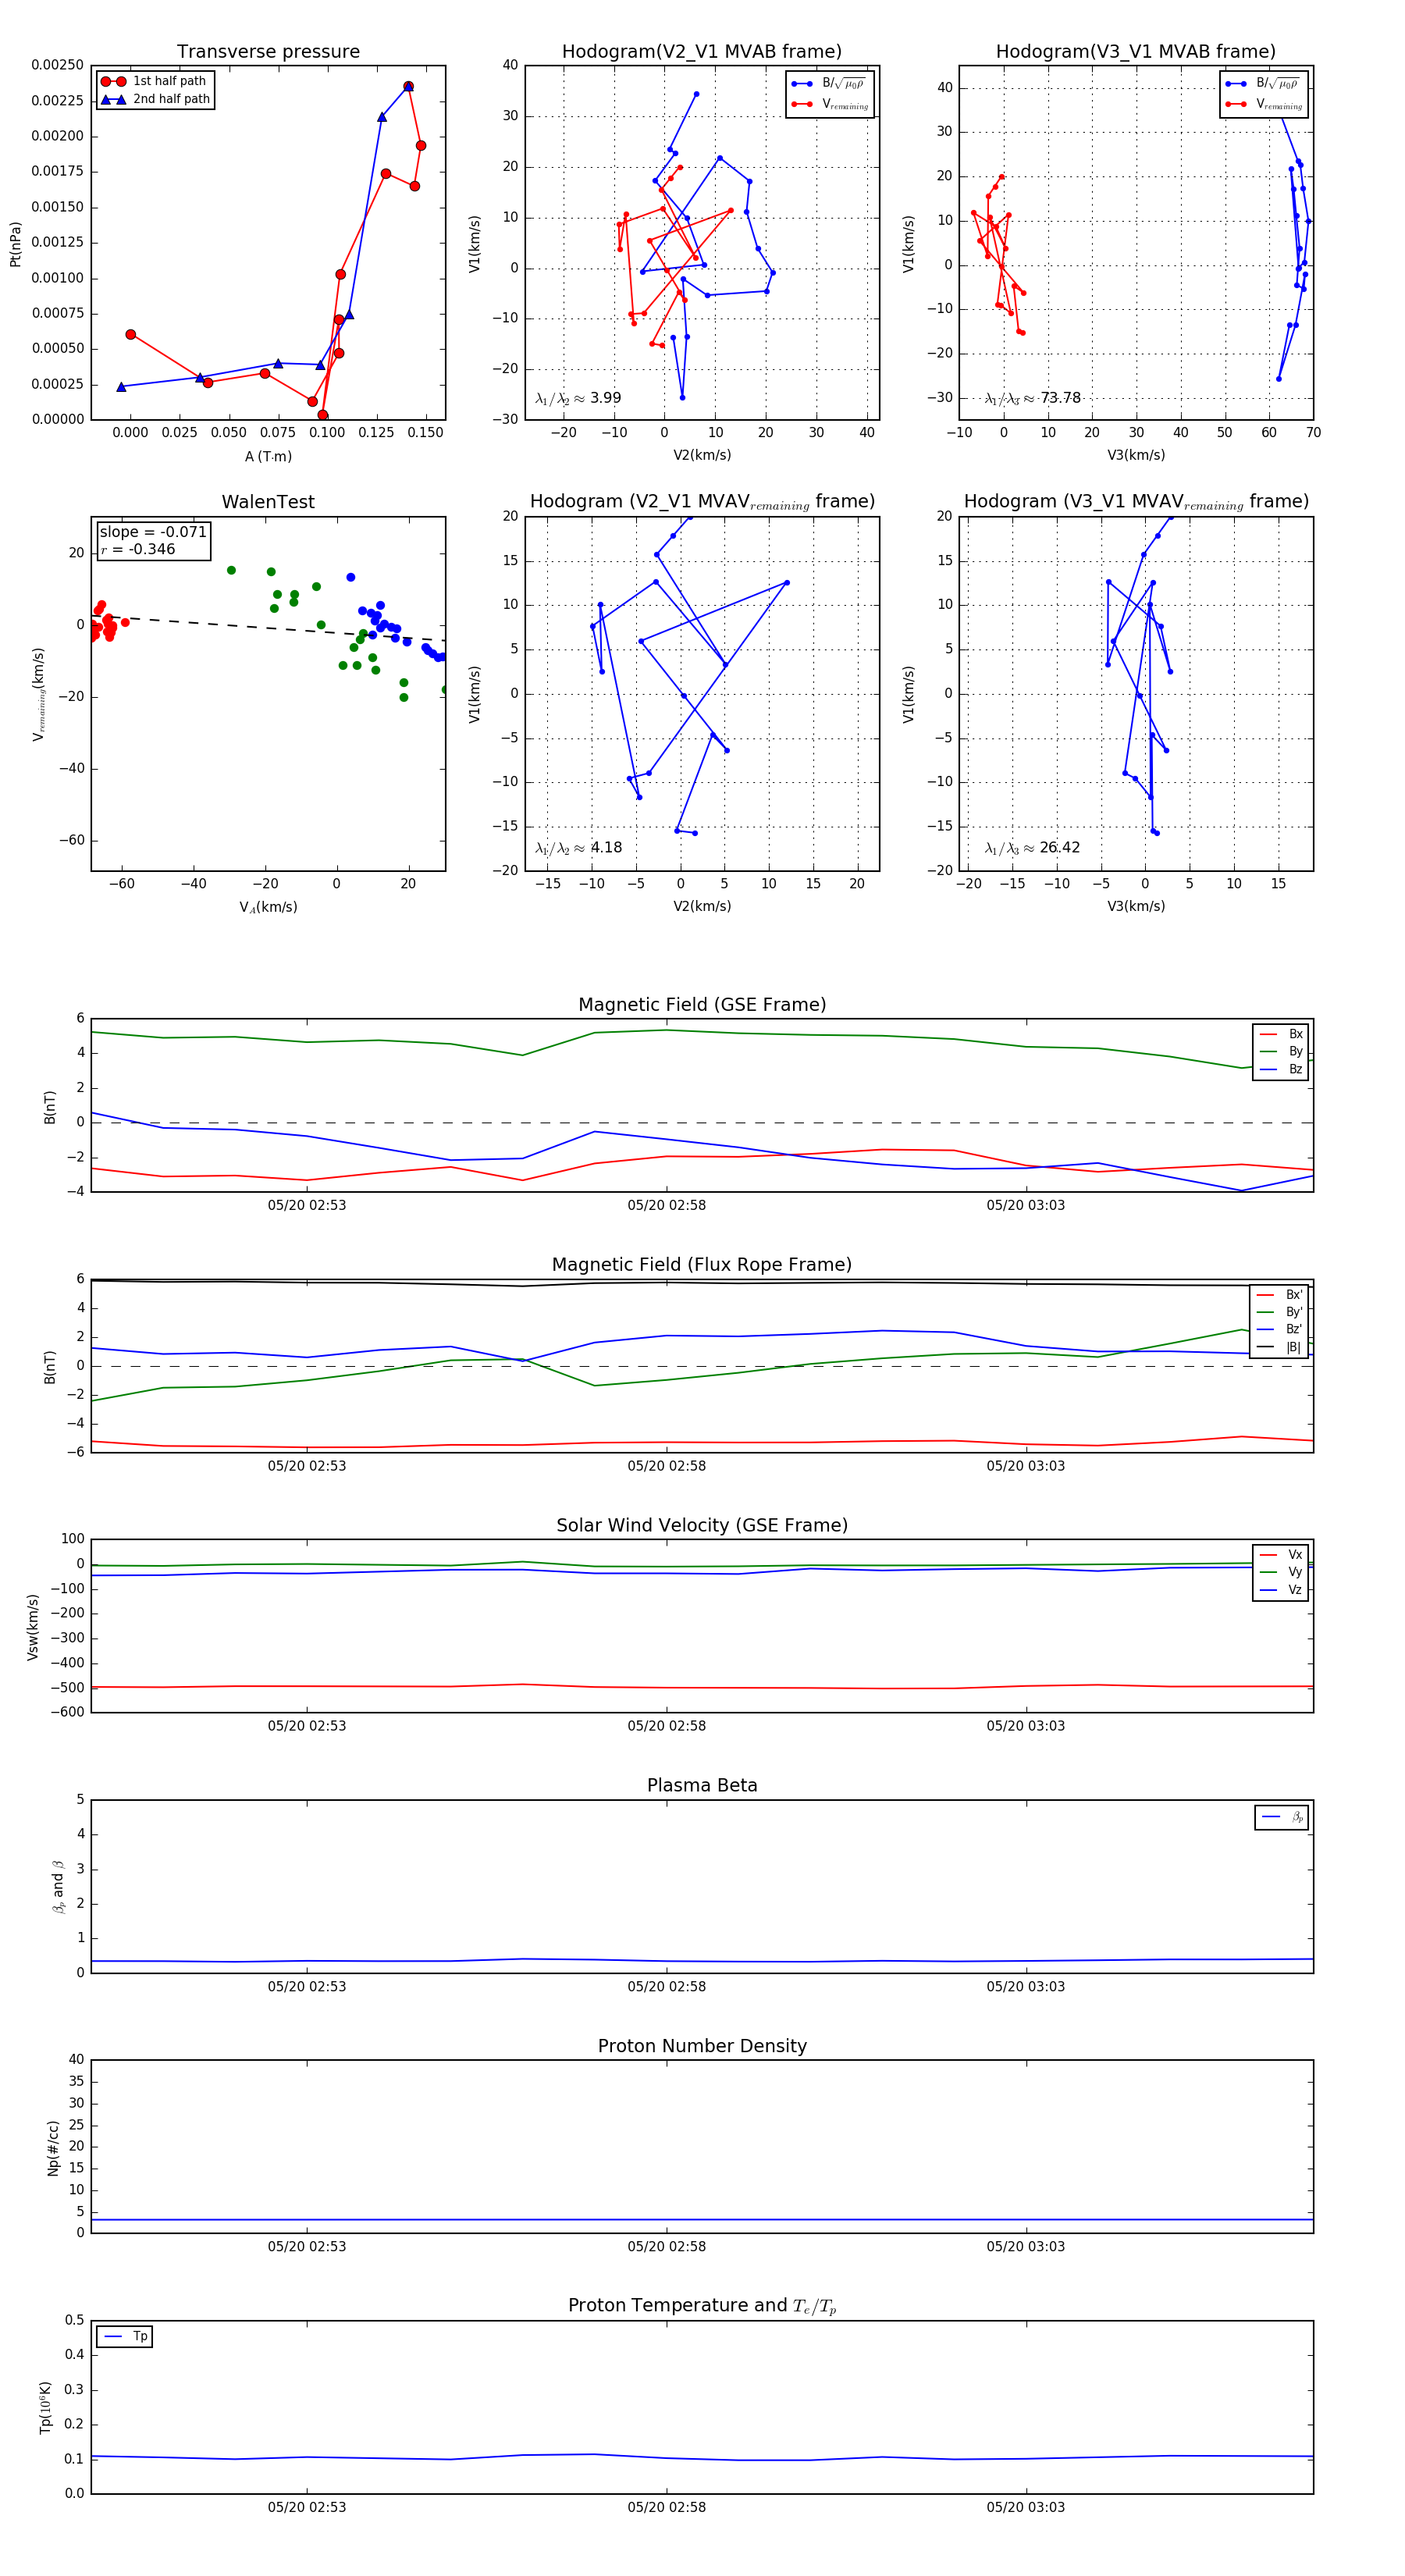Click the "Bz'" legend entry in Flux Rope plot

pos(1279,1329)
